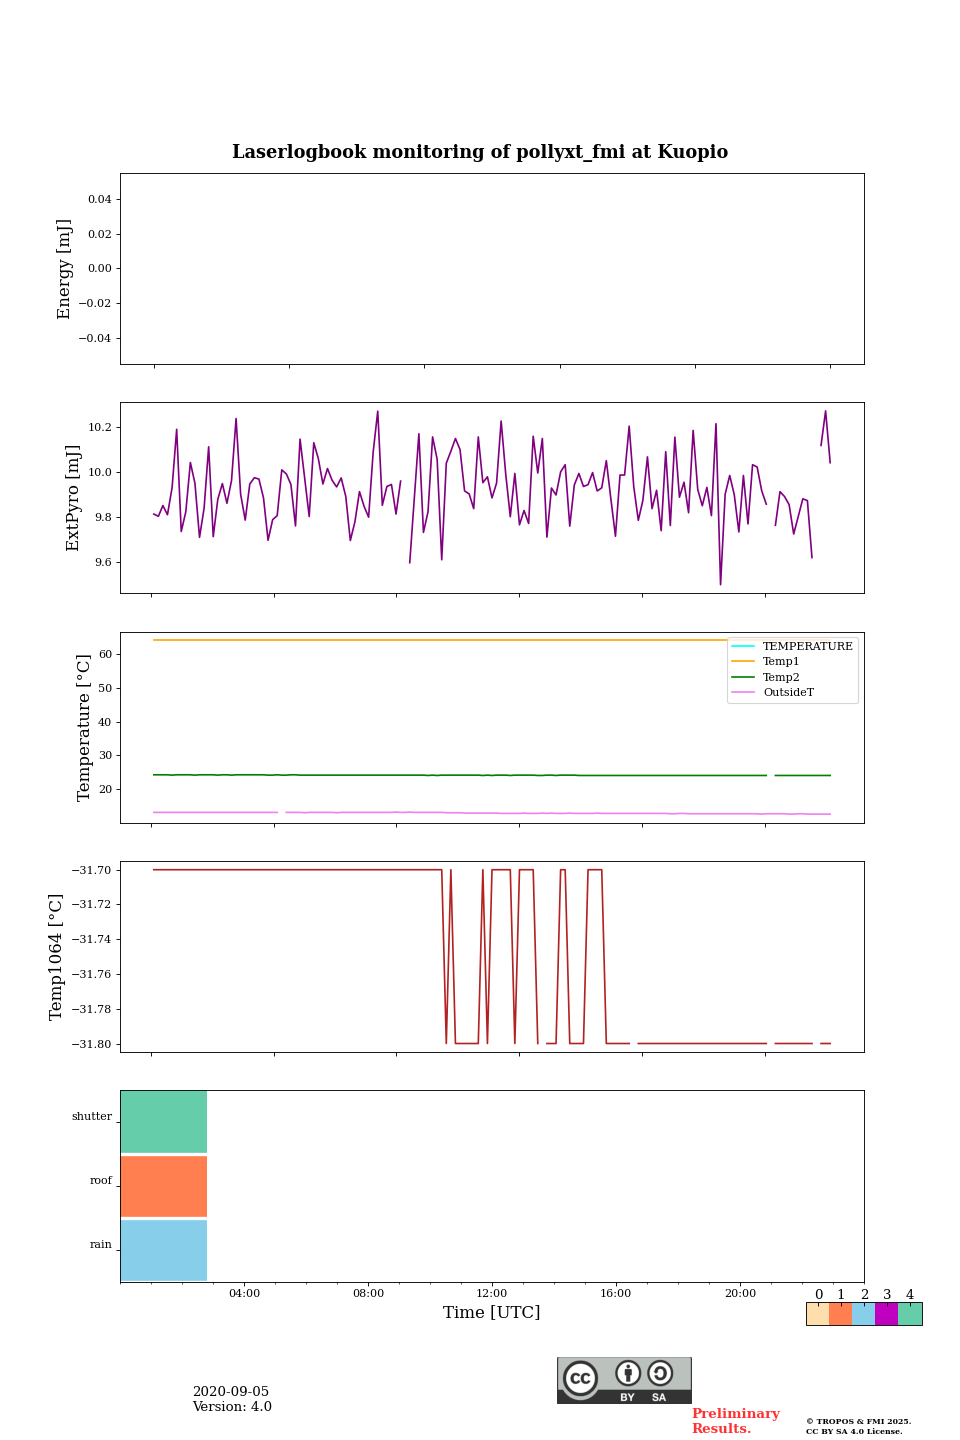Click the Time [UTC] axis label
Viewport: 960px width, 1440px height.
[x=492, y=1312]
